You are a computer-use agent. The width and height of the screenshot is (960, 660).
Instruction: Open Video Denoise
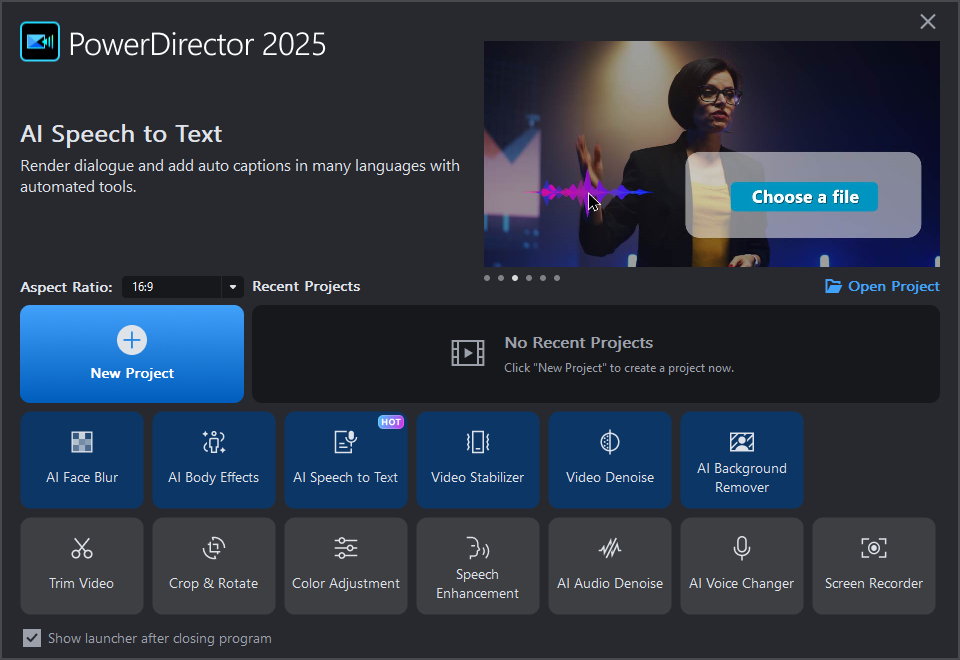tap(610, 460)
